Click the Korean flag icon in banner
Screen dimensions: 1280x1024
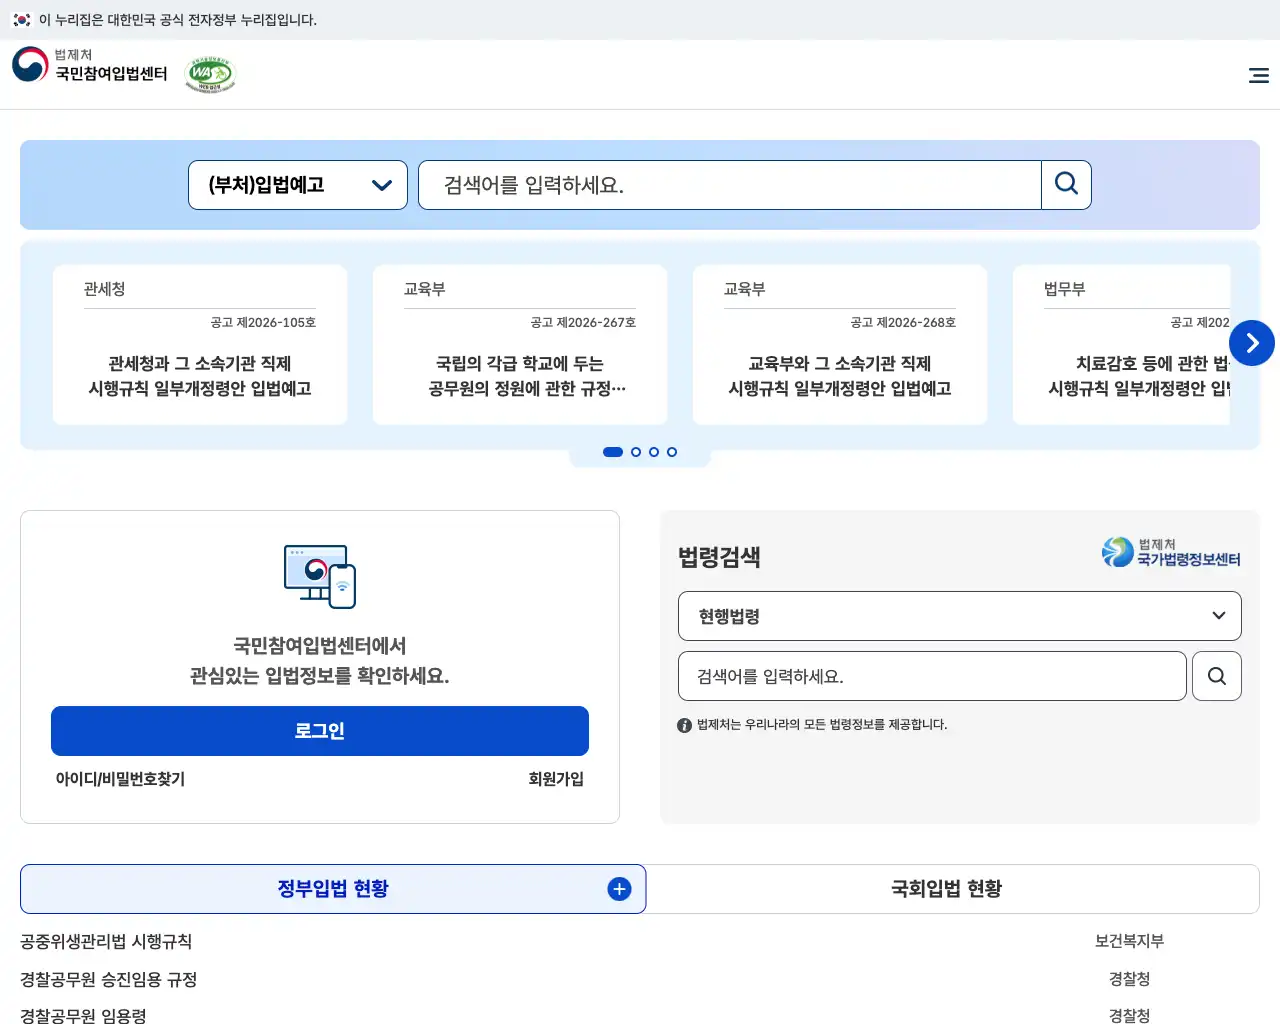[22, 20]
